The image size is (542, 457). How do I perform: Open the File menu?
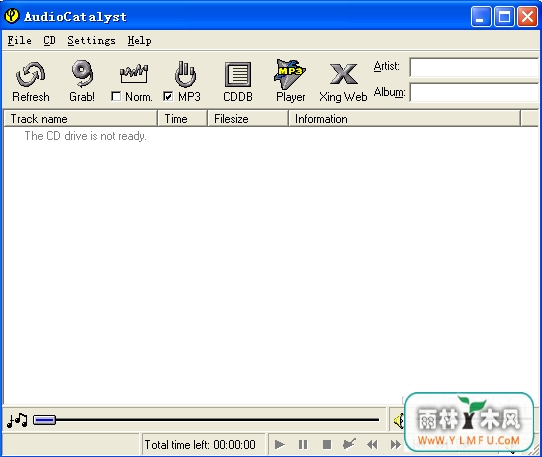19,40
